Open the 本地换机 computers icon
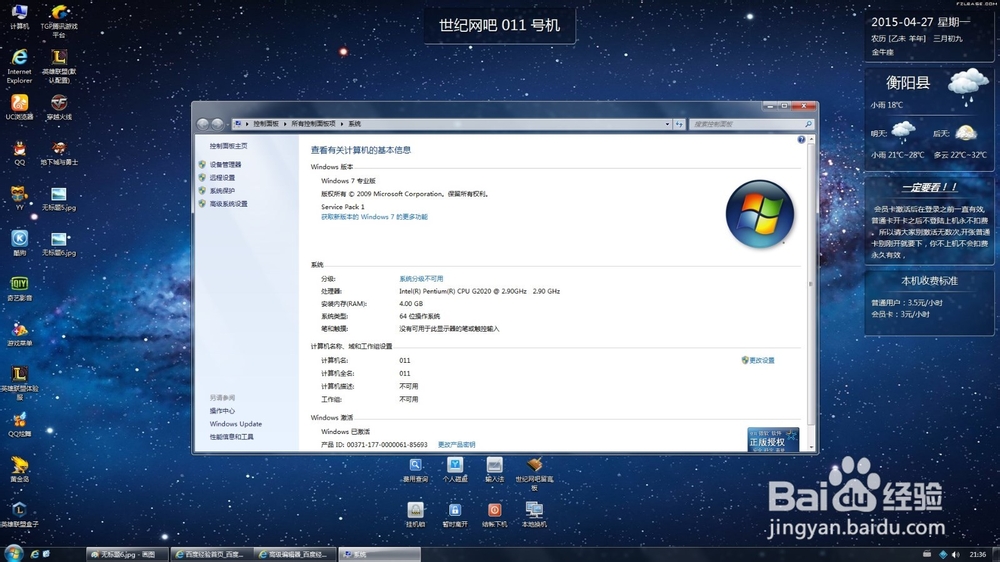Viewport: 1000px width, 562px height. pyautogui.click(x=534, y=515)
